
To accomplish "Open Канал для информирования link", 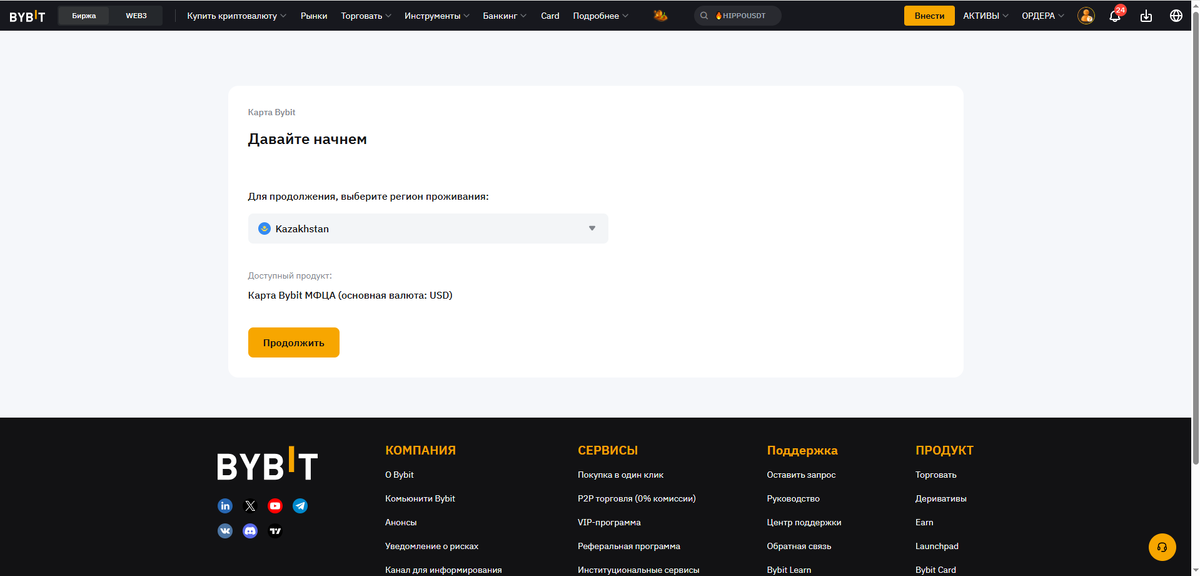I will click(443, 570).
